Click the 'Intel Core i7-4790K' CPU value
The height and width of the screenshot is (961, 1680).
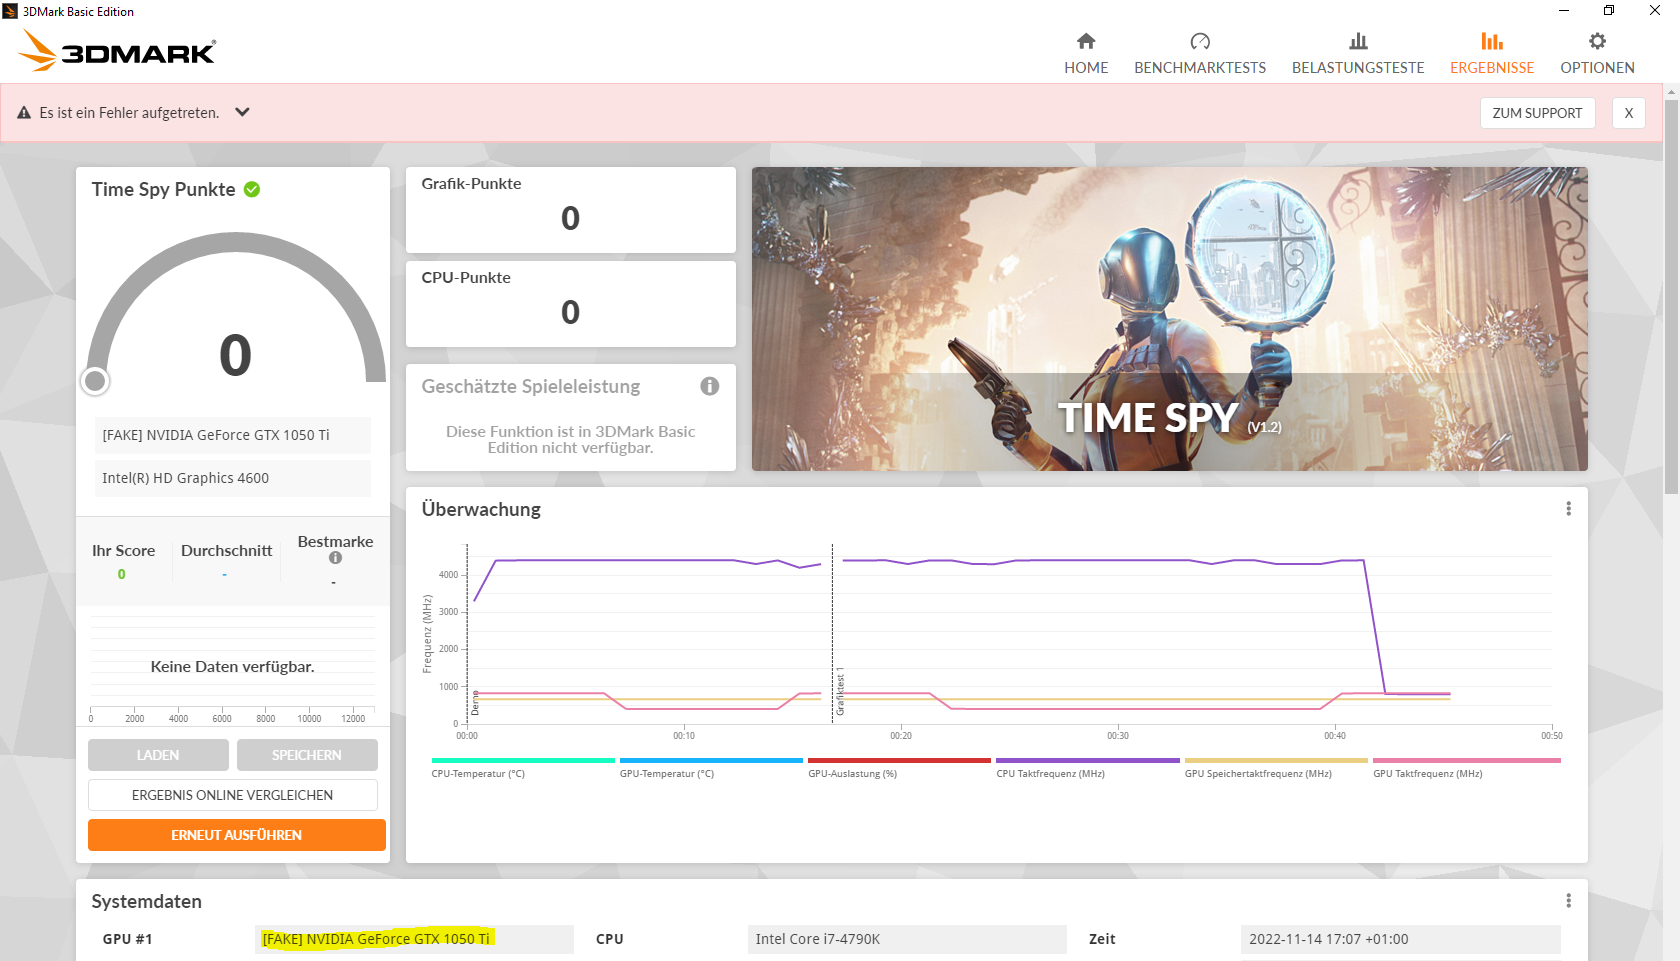907,939
